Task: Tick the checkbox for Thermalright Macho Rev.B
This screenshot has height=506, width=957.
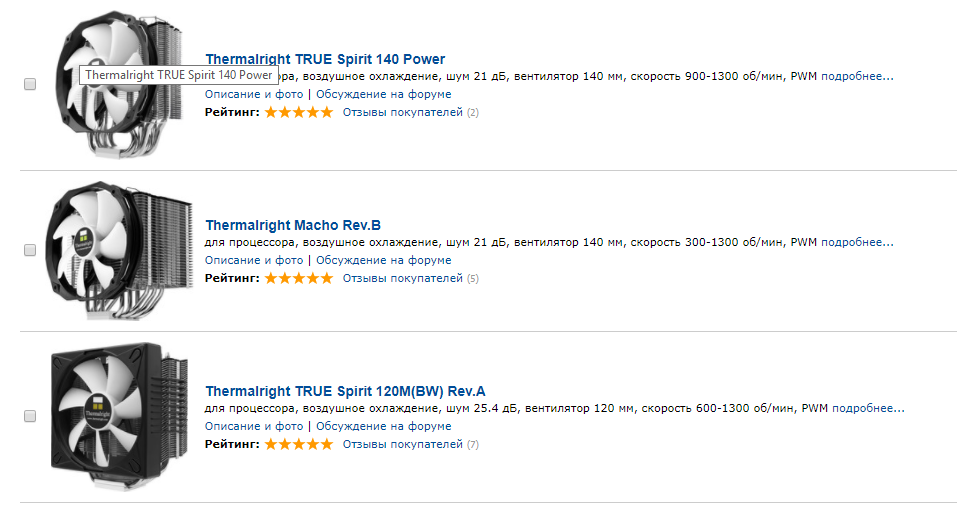Action: point(30,249)
